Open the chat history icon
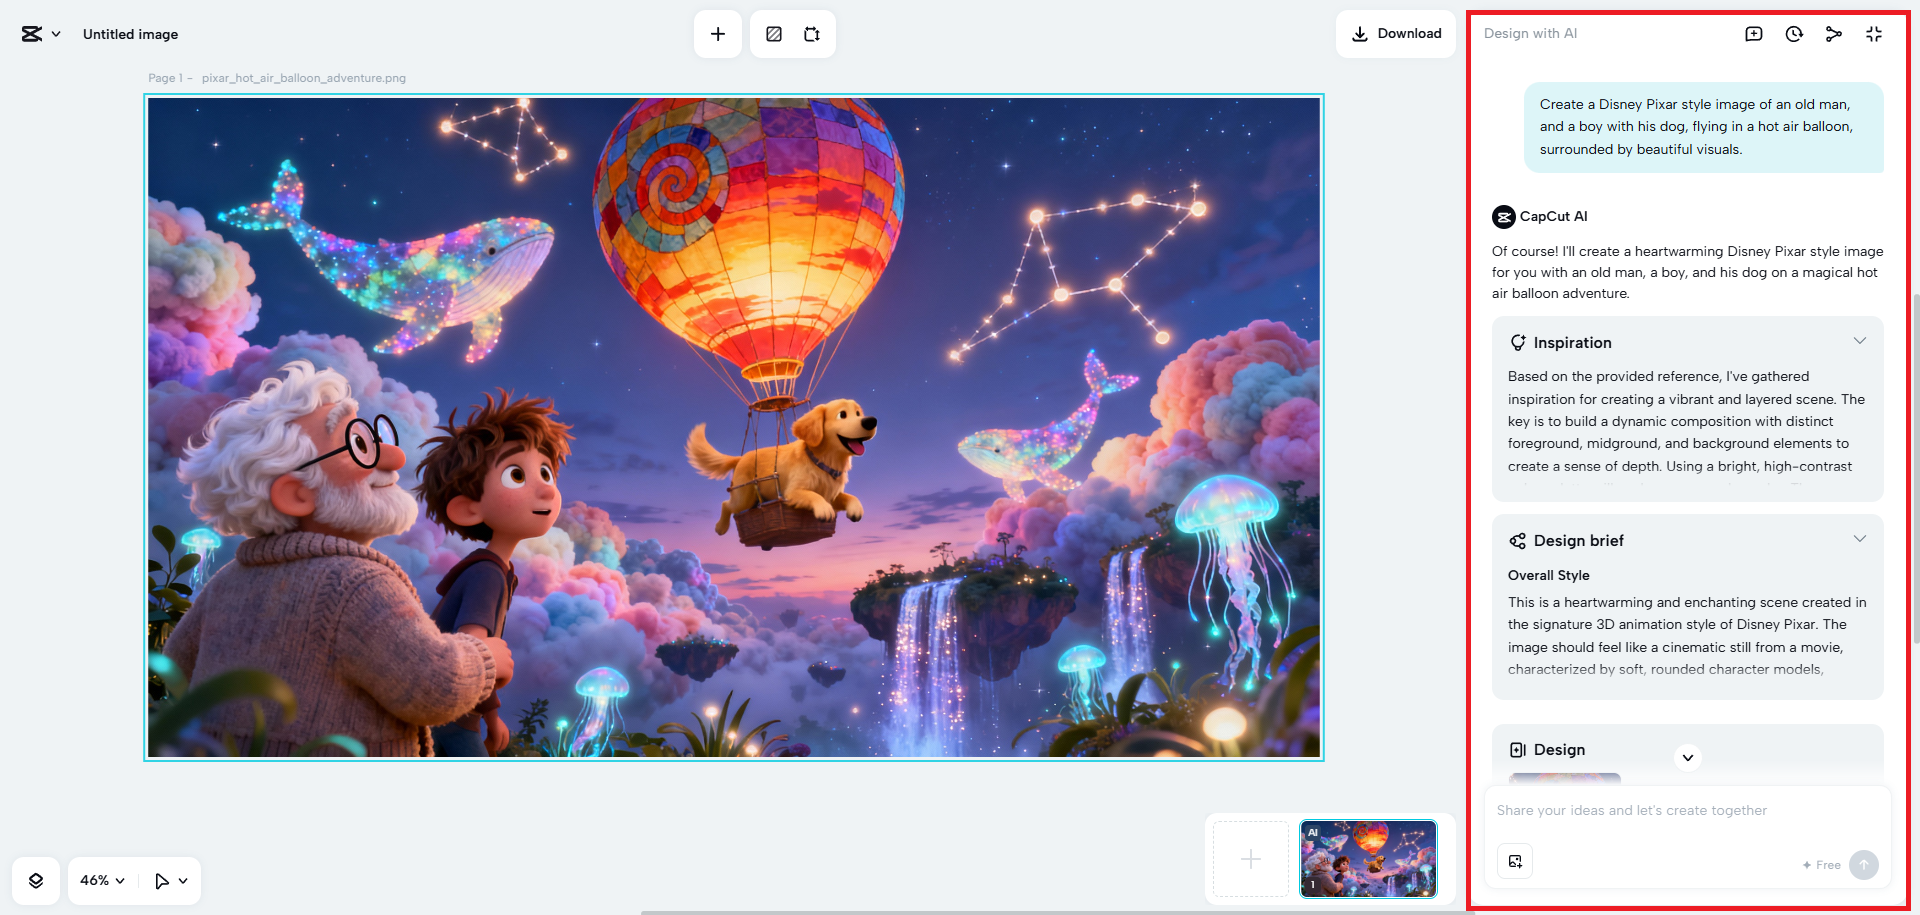This screenshot has width=1920, height=915. [x=1794, y=33]
